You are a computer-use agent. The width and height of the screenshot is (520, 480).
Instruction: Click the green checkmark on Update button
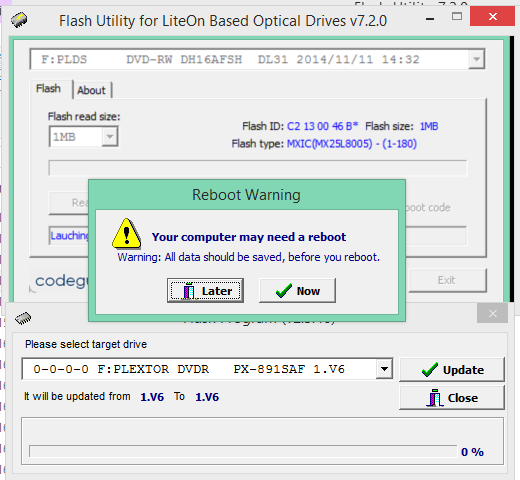tap(430, 370)
